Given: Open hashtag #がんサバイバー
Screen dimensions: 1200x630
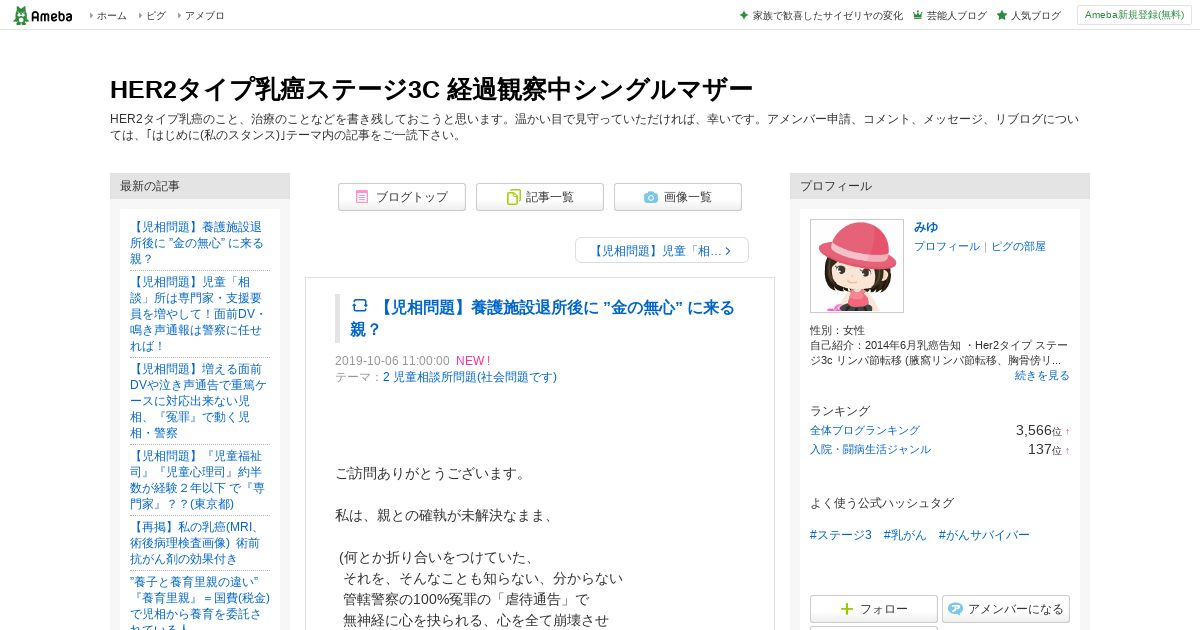Looking at the screenshot, I should [984, 535].
